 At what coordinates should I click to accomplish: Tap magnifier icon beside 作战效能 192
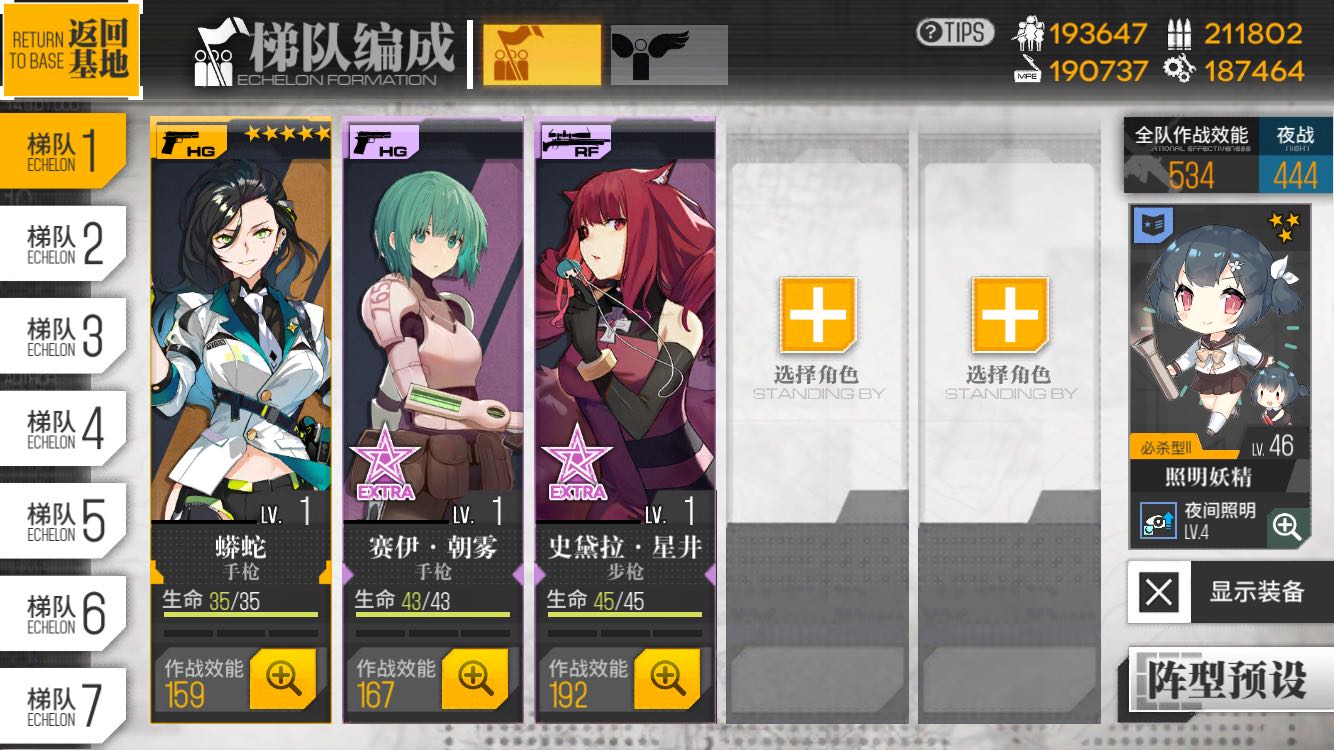(x=667, y=678)
